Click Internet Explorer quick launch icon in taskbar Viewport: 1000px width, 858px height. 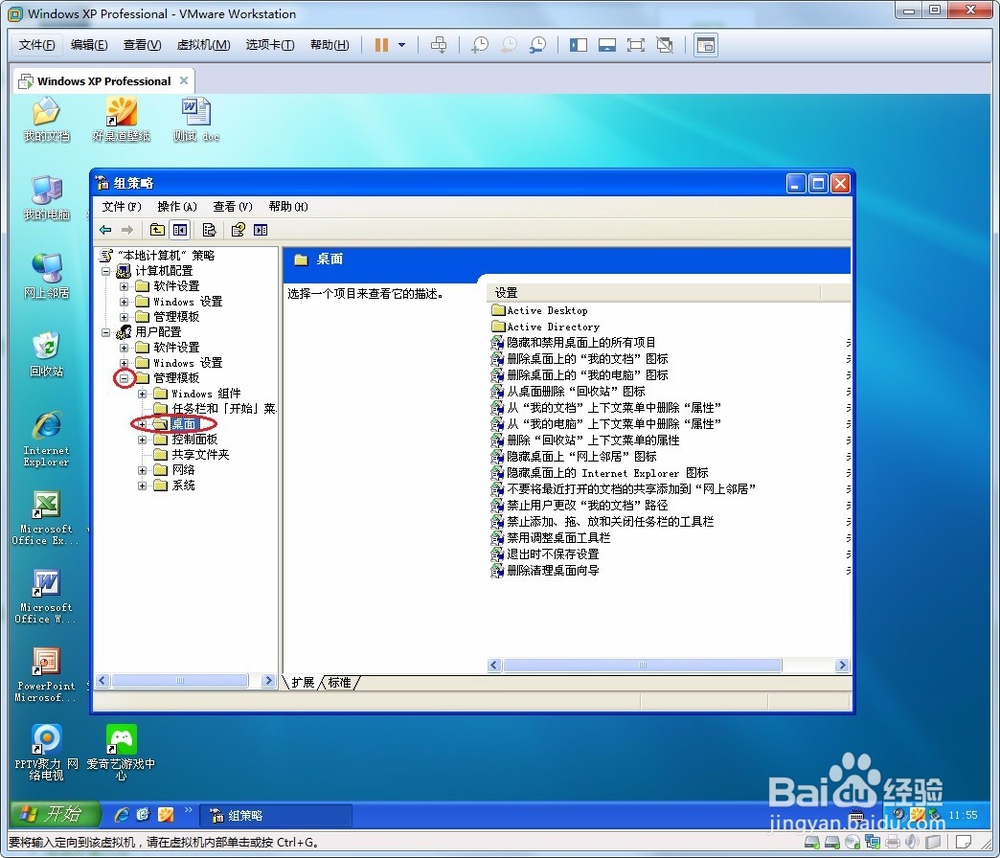coord(121,815)
